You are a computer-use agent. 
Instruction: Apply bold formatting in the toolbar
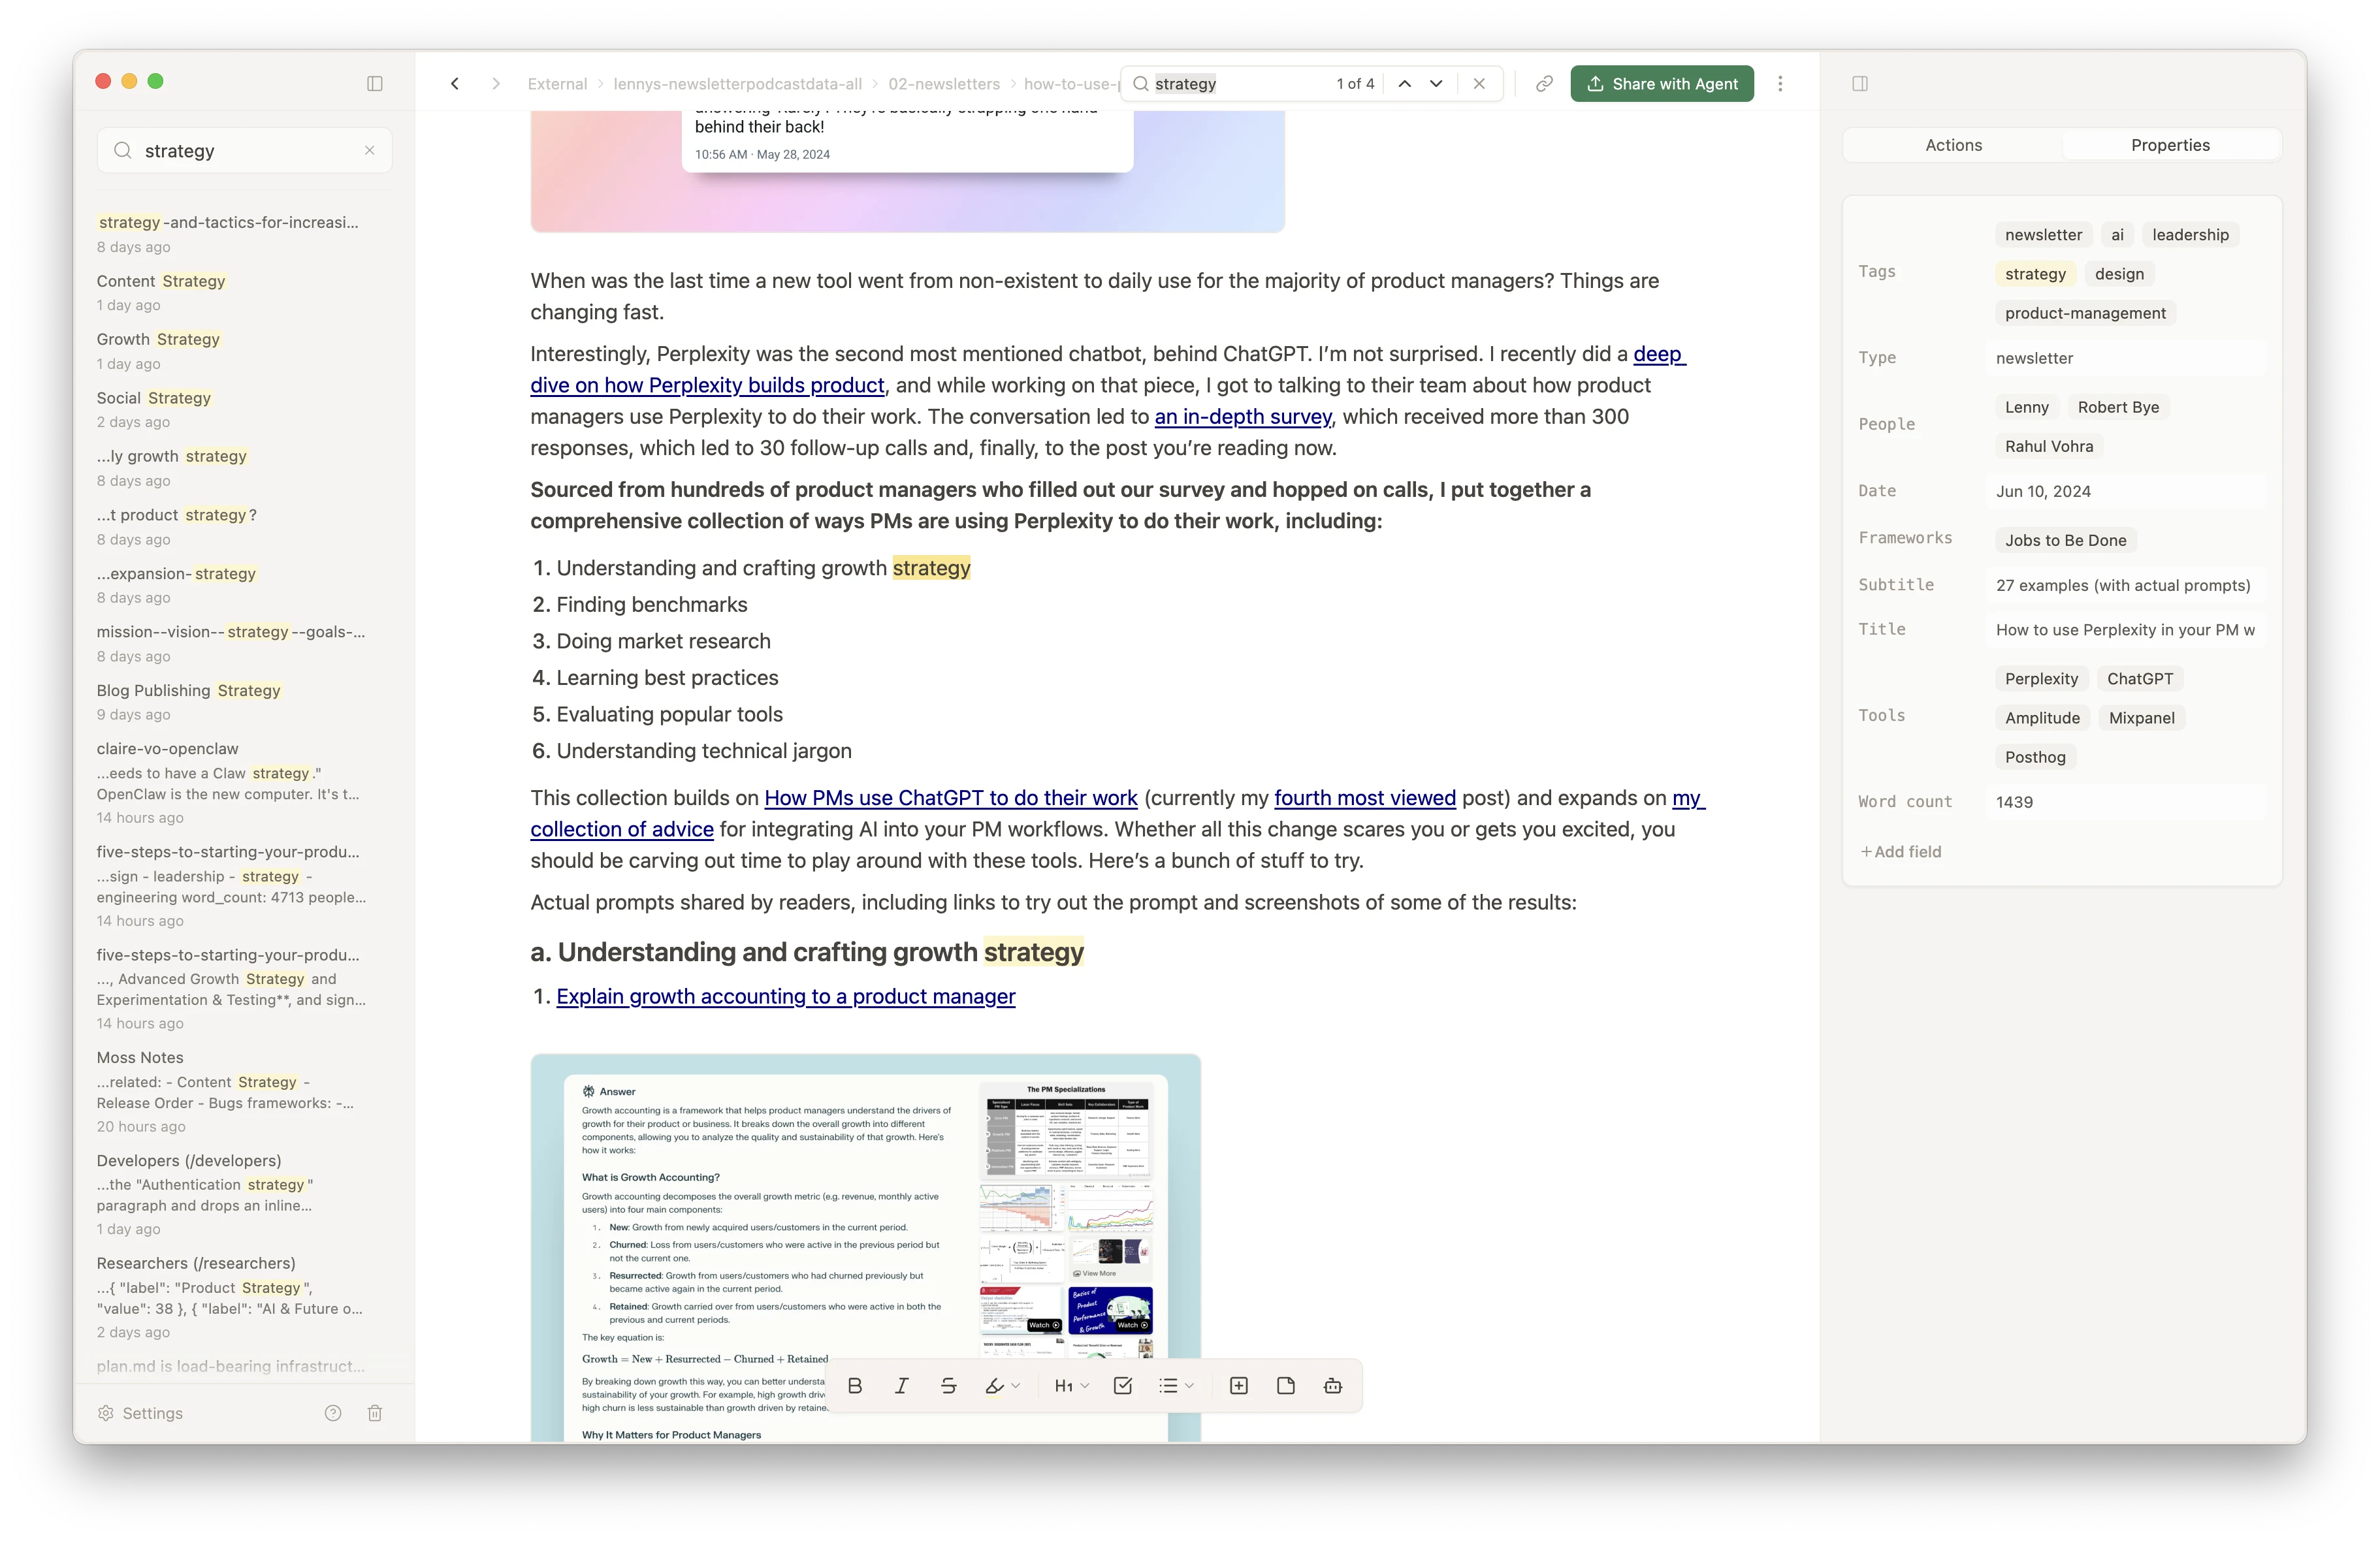point(855,1385)
